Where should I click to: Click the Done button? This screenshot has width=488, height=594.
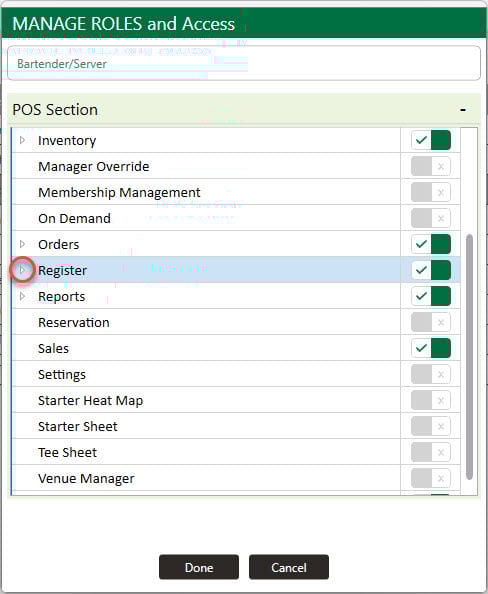coord(199,567)
